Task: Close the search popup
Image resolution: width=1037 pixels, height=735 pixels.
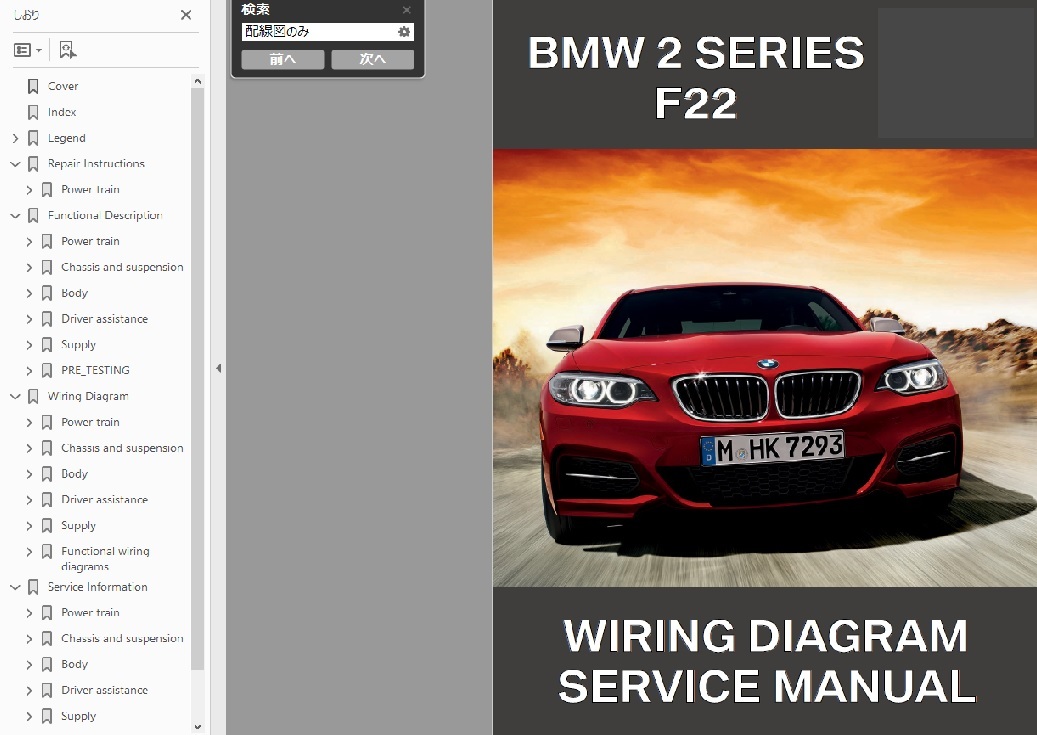Action: click(407, 10)
